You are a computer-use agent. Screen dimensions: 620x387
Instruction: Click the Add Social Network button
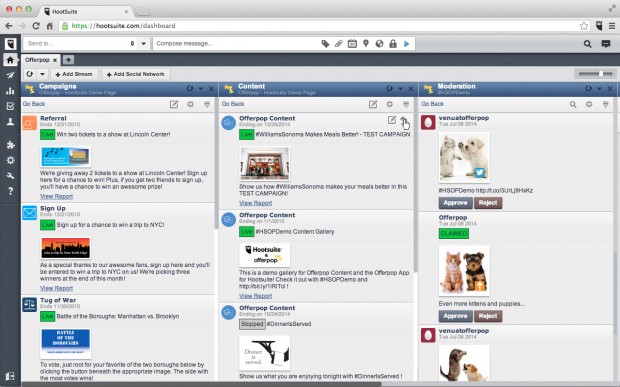click(x=136, y=74)
